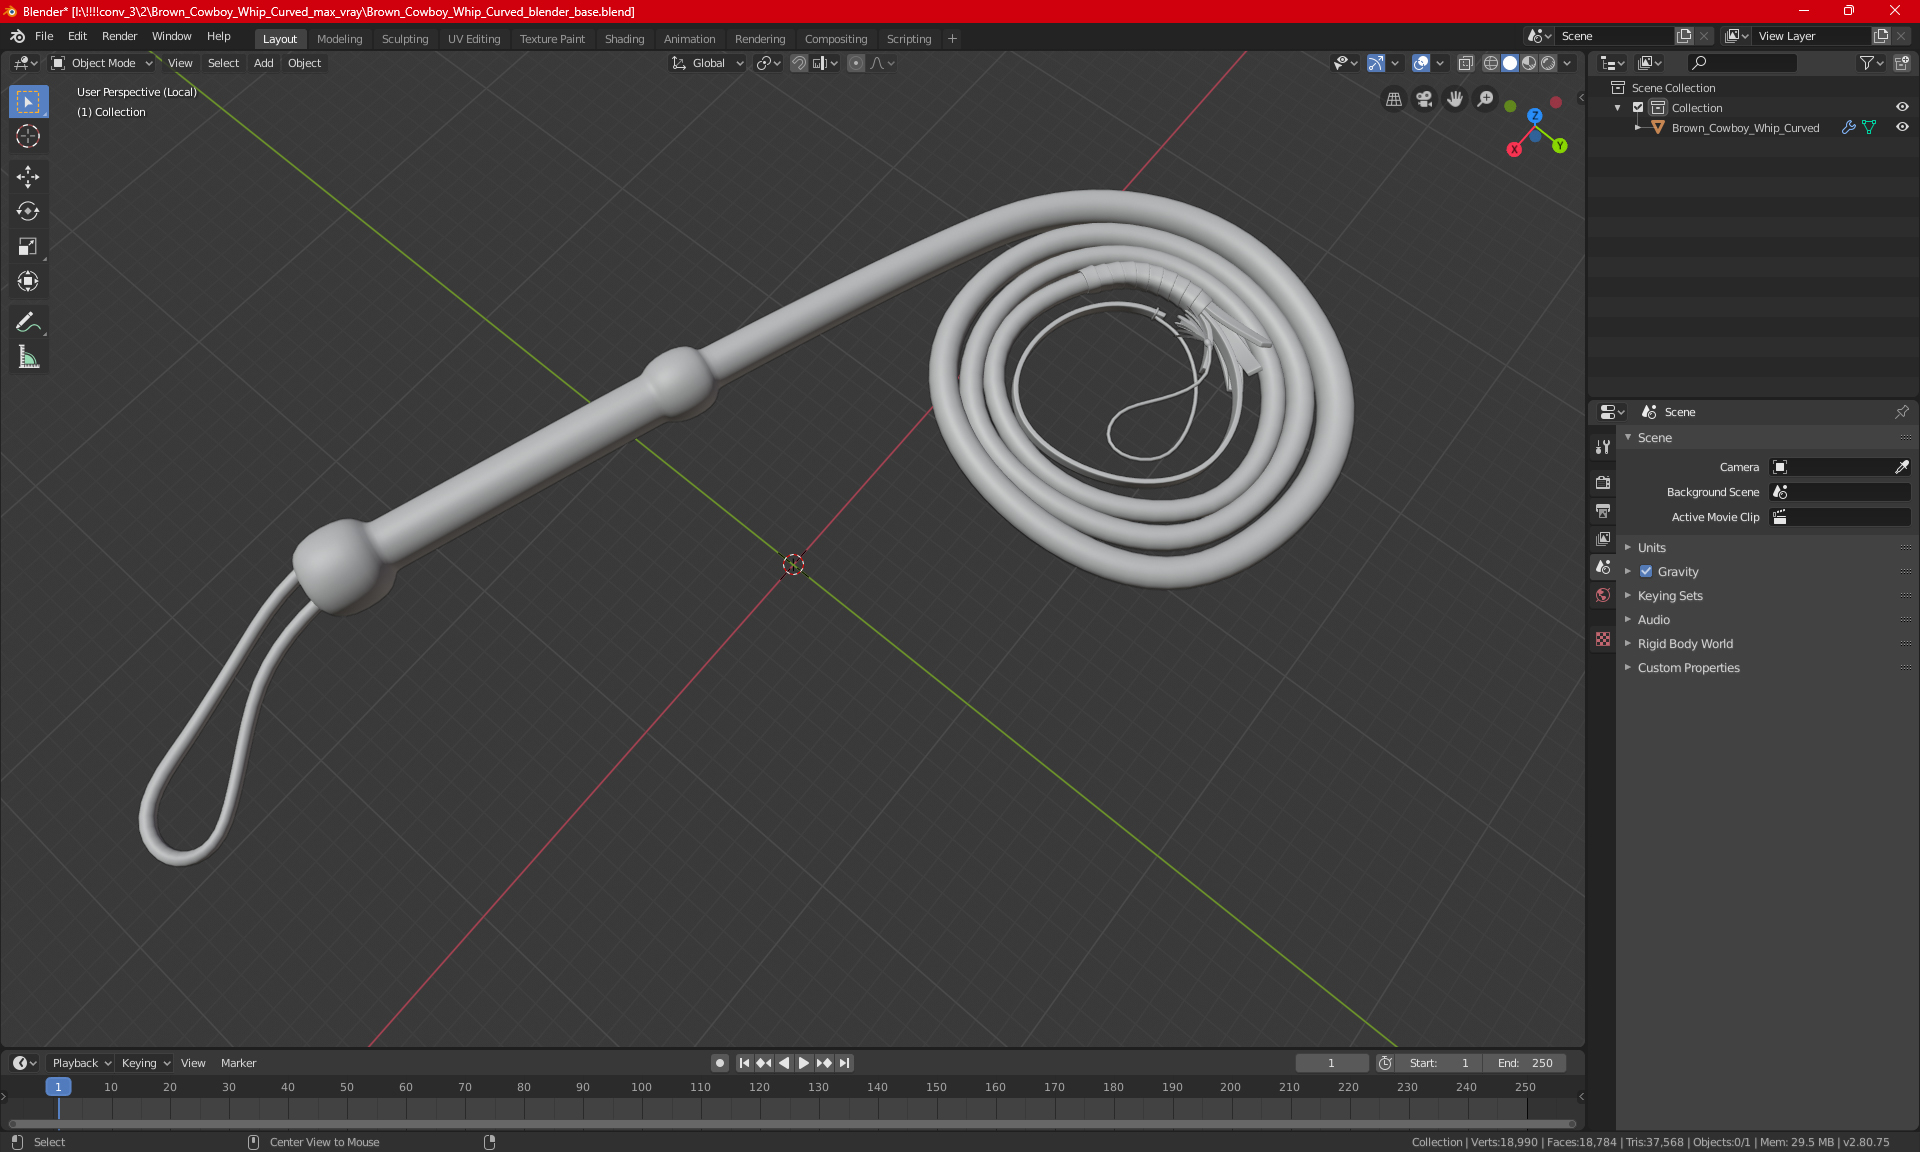Uncheck the Collection checkbox in outliner
The width and height of the screenshot is (1920, 1152).
pyautogui.click(x=1638, y=108)
